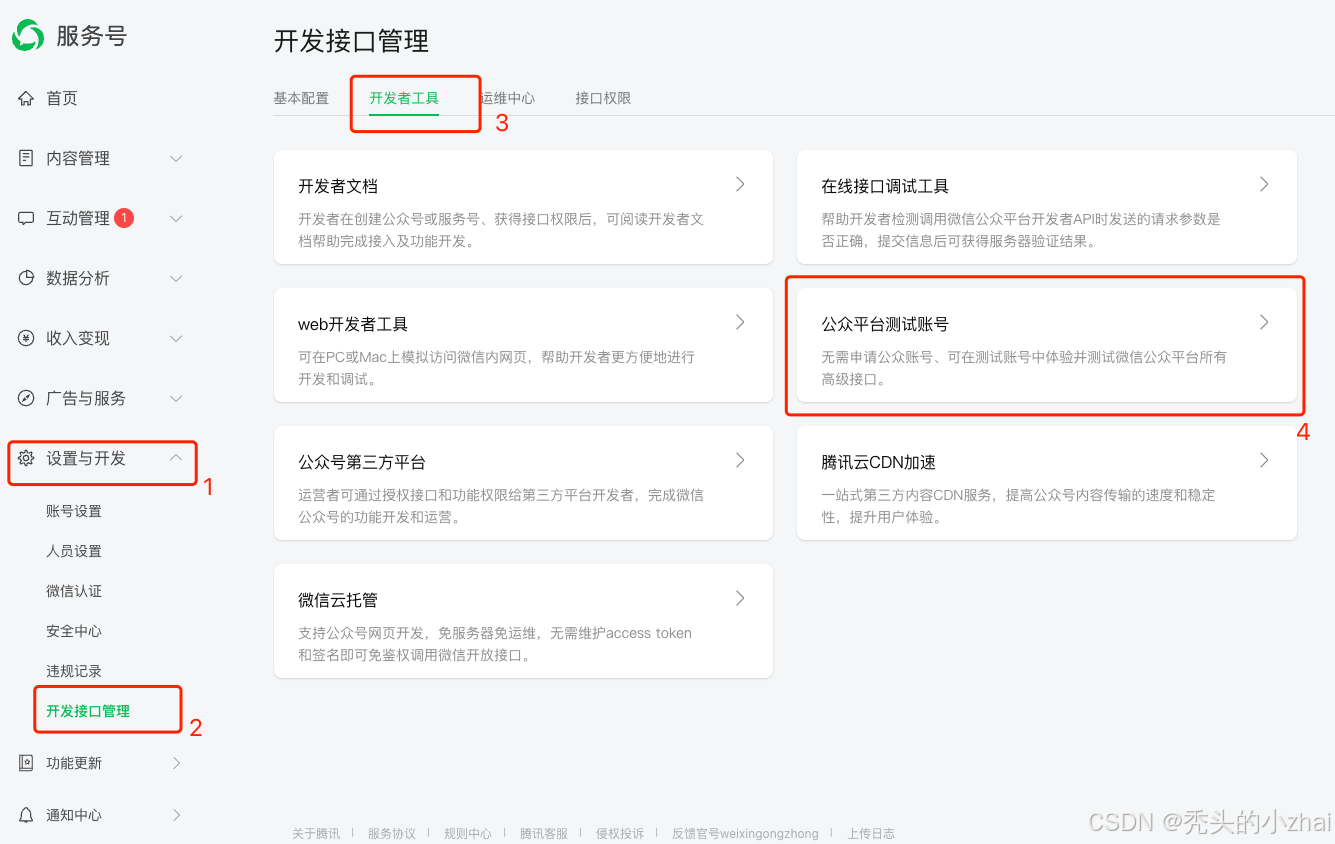
Task: Expand the 广告与服务 chevron
Action: point(176,398)
